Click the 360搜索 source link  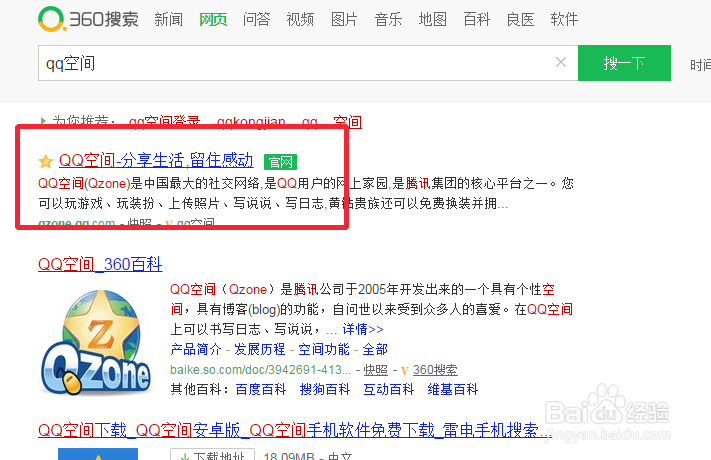point(435,370)
